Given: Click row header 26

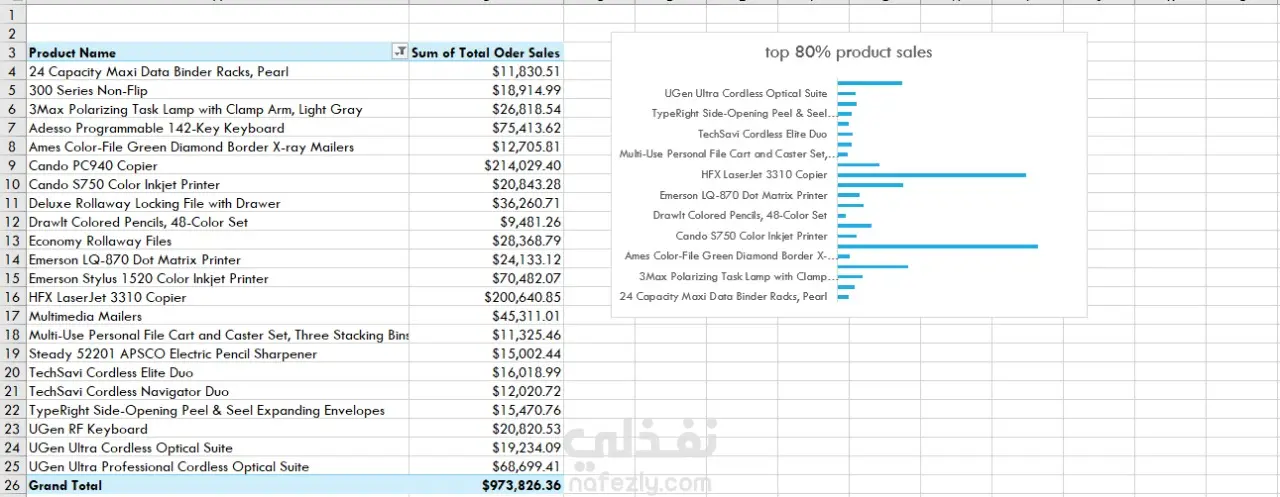Looking at the screenshot, I should click(x=12, y=485).
